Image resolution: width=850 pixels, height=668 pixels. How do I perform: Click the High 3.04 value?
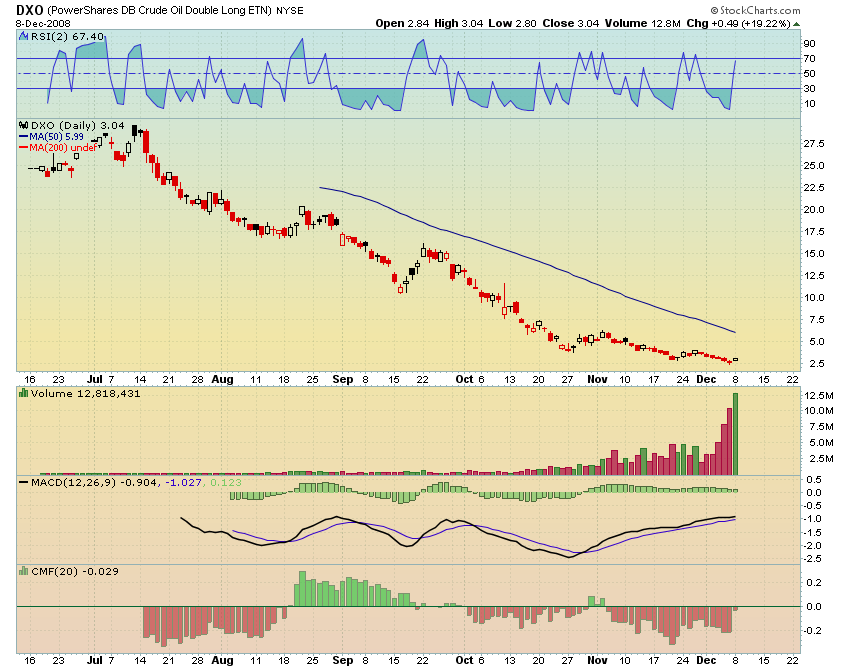click(458, 23)
